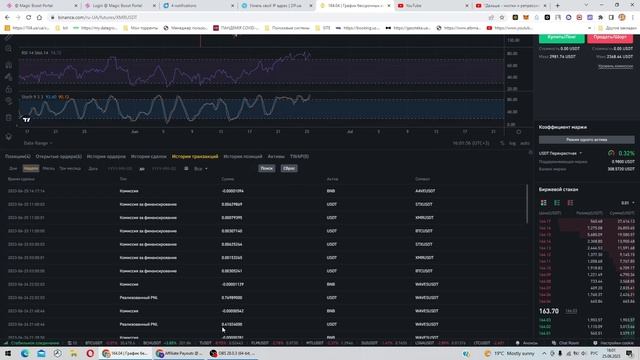Open the Настройки cookie footer item
640x360 pixels.
click(x=614, y=343)
